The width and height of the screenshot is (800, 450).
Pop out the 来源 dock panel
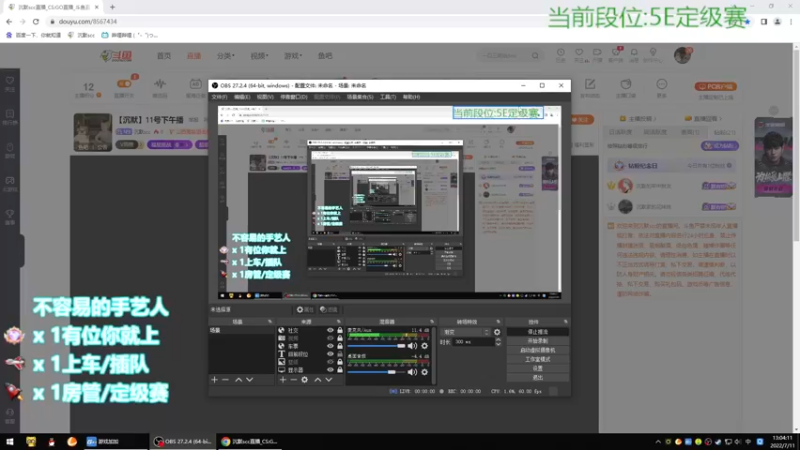(x=338, y=322)
